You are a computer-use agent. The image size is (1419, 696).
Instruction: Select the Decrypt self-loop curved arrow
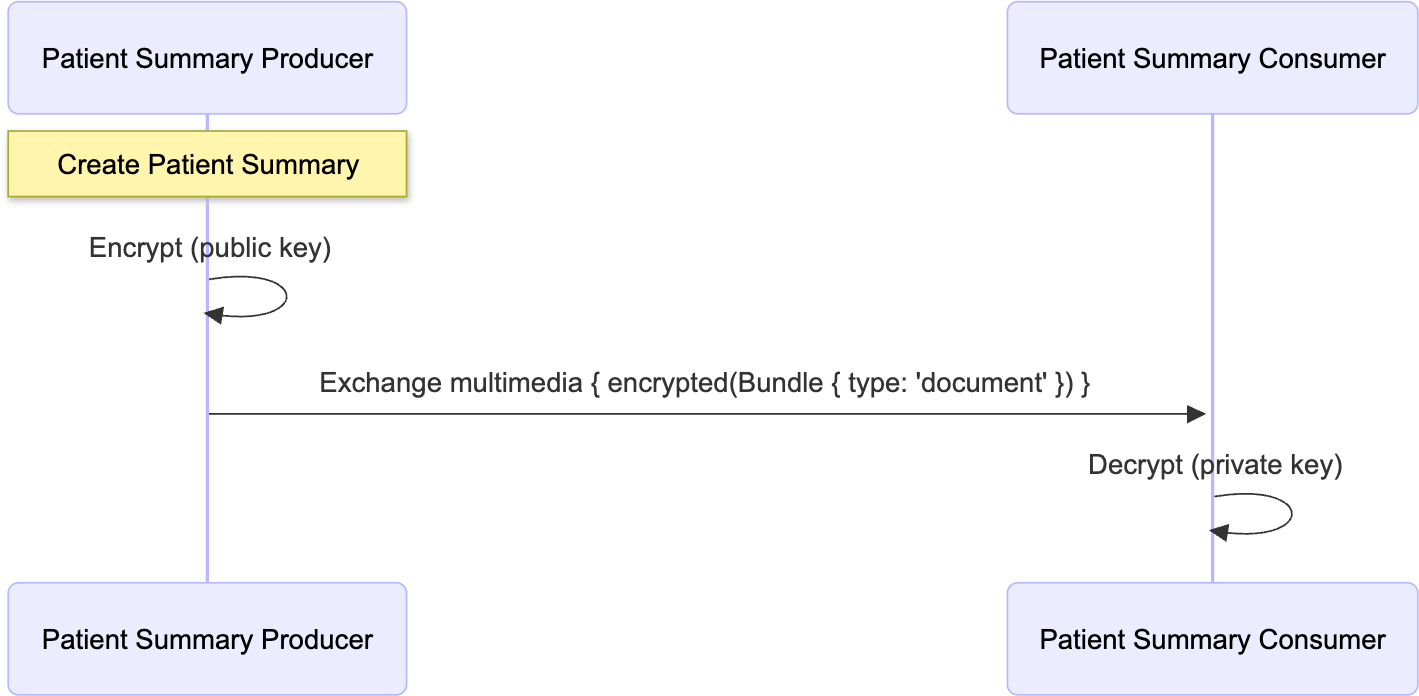1290,514
